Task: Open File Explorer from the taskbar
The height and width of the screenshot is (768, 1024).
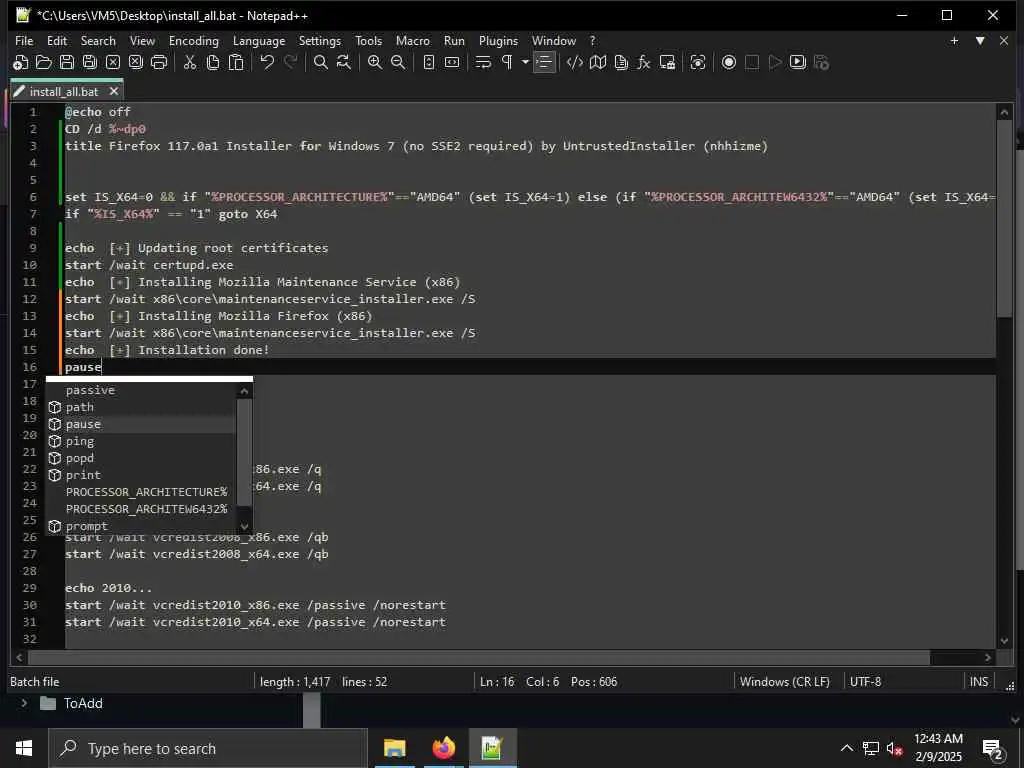Action: click(394, 748)
